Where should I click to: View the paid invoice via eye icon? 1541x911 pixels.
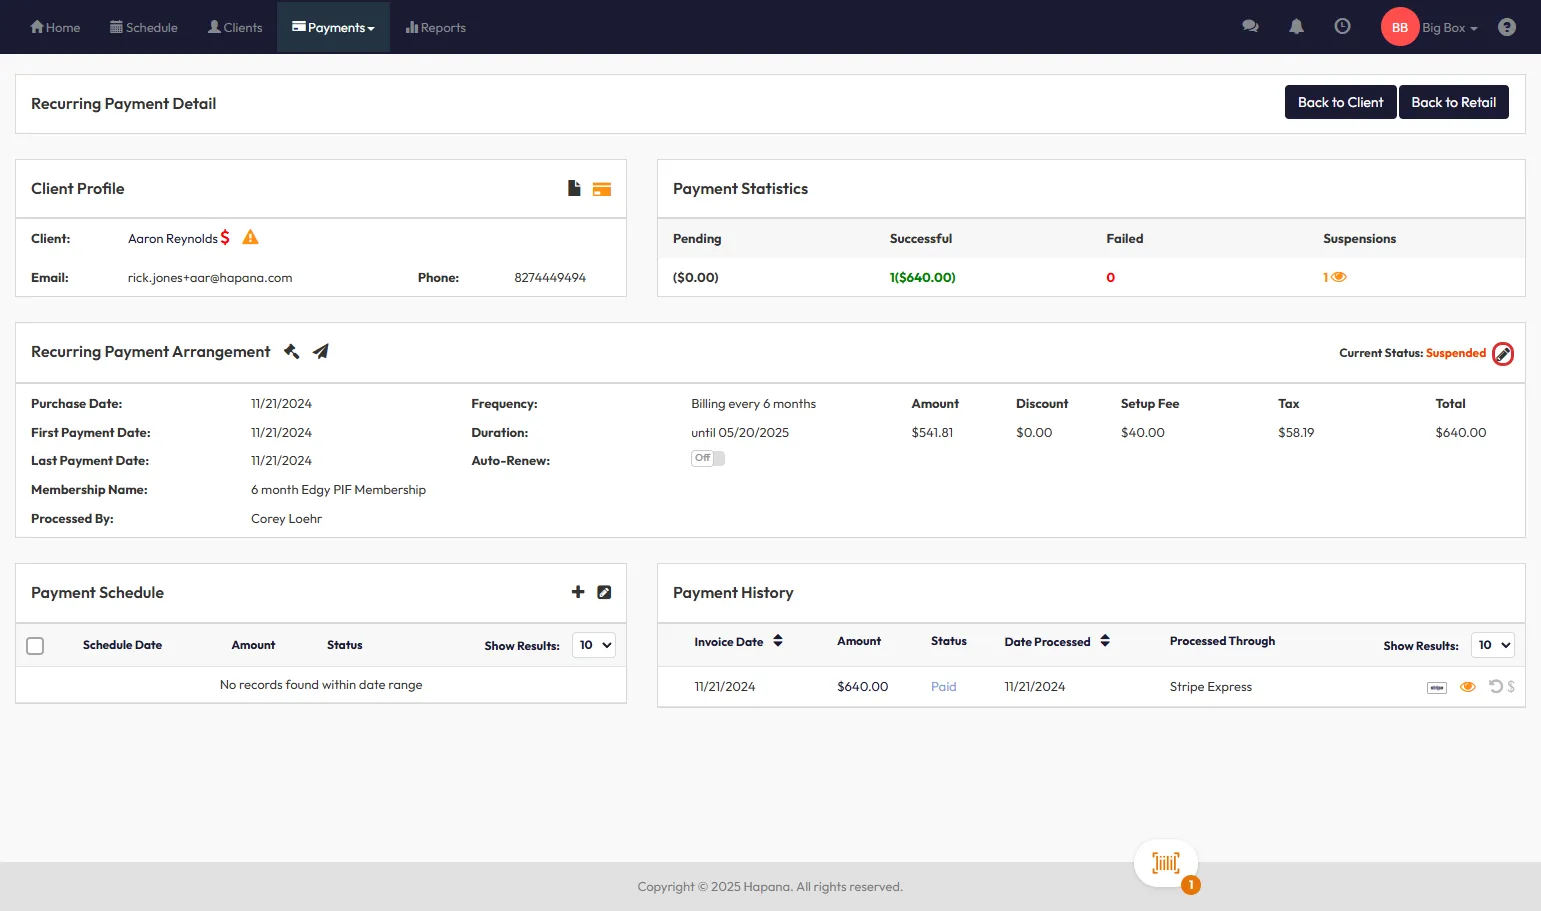point(1467,687)
